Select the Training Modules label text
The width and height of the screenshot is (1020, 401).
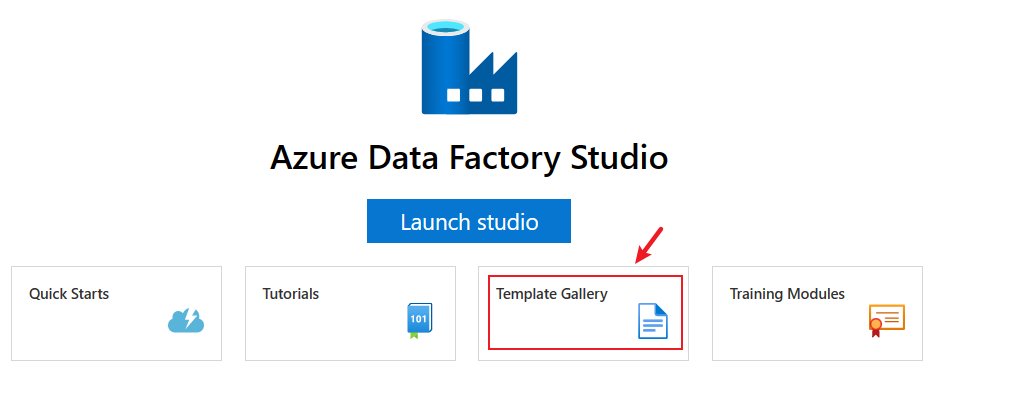pos(787,294)
